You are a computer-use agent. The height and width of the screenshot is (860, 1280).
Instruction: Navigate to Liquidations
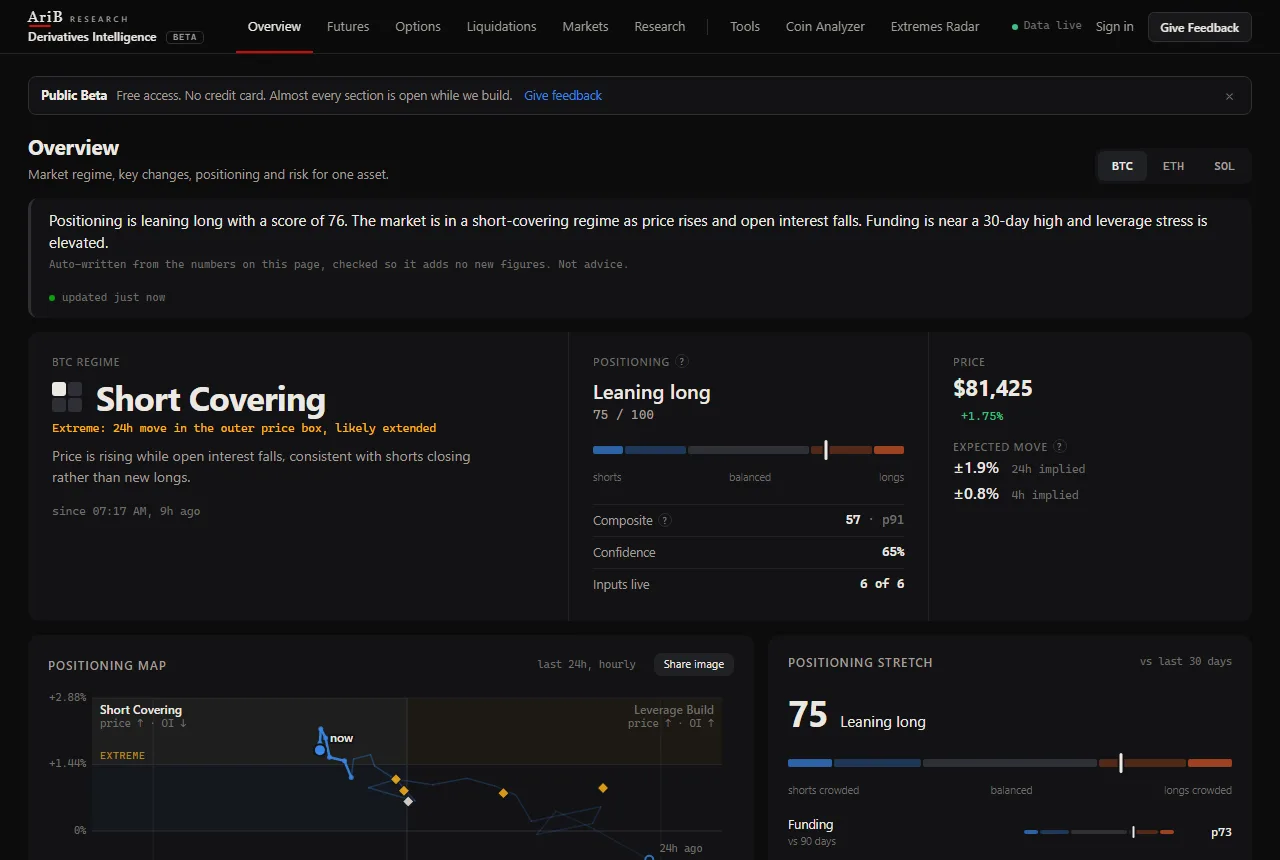(x=501, y=27)
